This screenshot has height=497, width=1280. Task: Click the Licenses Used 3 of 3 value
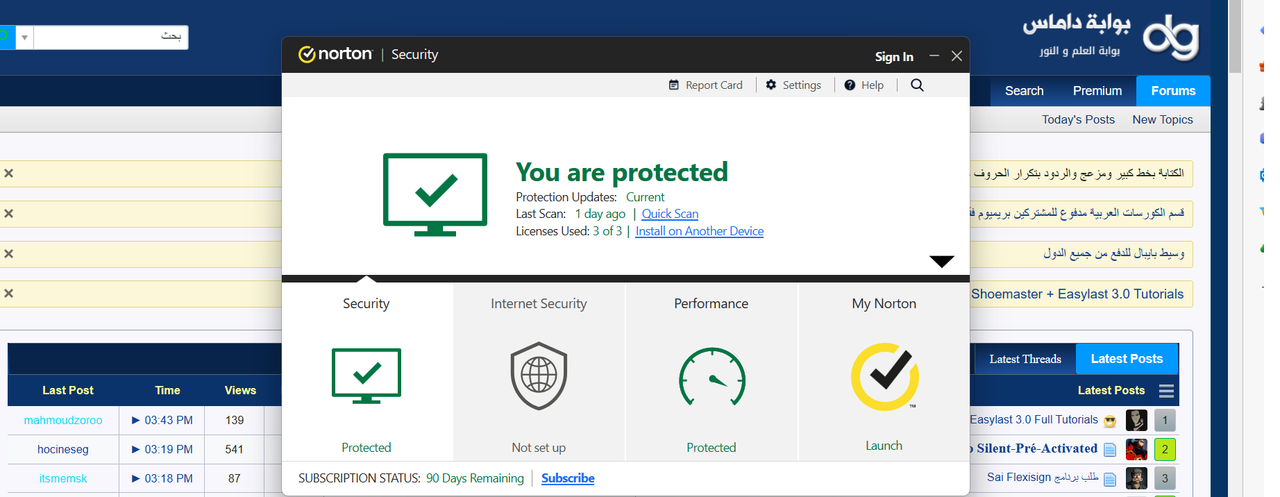(x=607, y=231)
